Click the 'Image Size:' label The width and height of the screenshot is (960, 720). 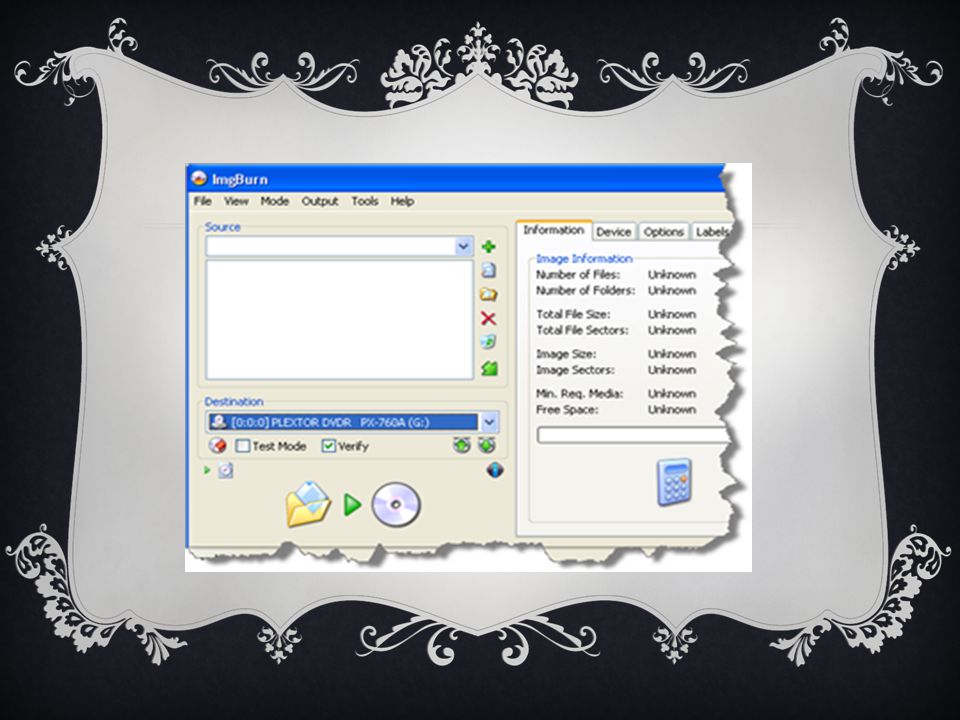coord(566,354)
